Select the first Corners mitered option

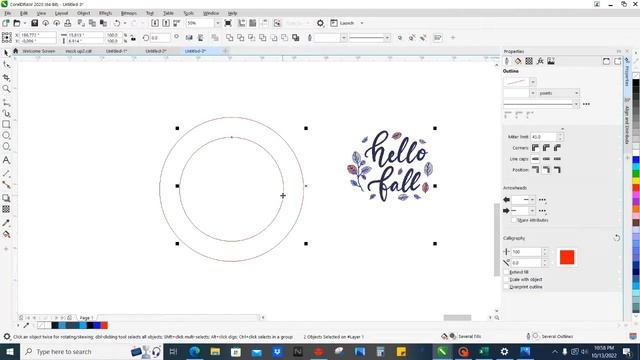click(535, 148)
